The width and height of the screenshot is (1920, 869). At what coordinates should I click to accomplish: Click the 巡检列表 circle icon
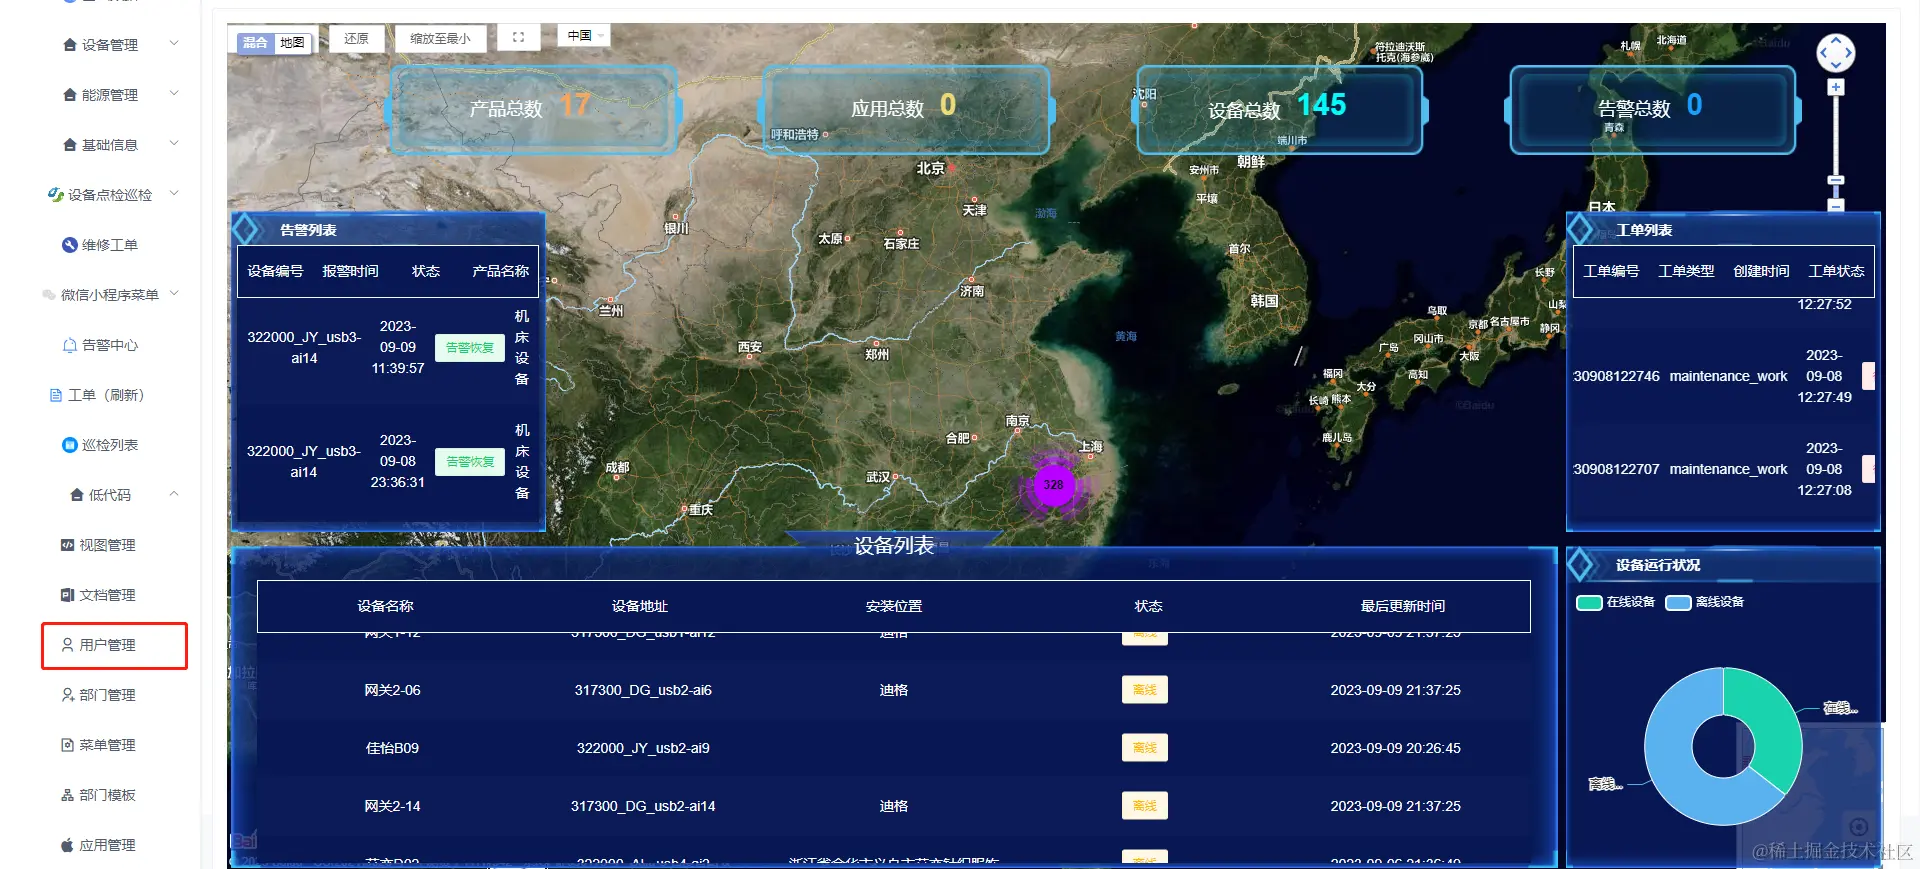tap(70, 445)
